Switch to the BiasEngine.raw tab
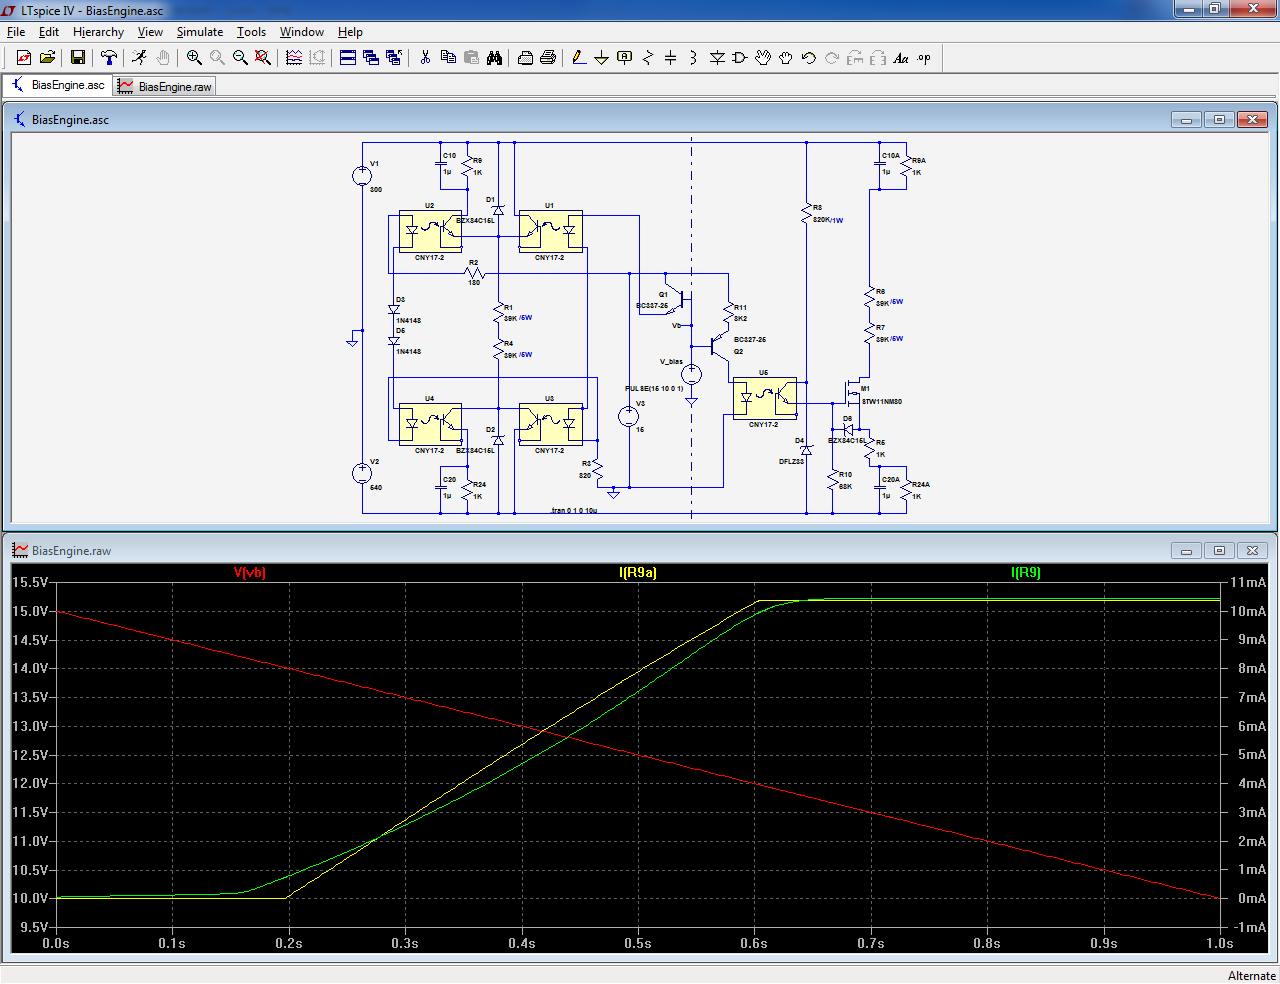The image size is (1280, 984). click(x=165, y=87)
